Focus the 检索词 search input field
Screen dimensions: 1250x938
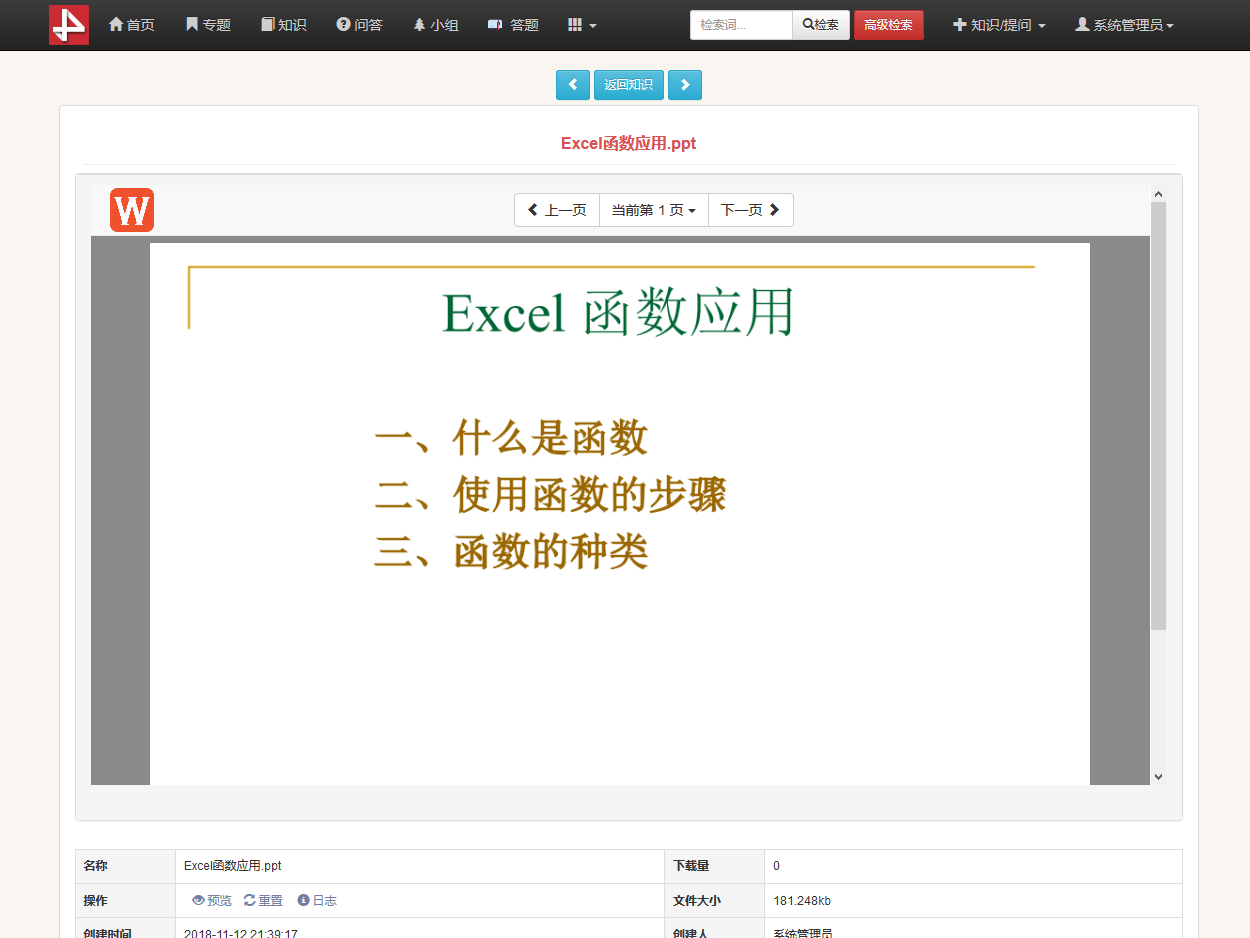point(741,25)
